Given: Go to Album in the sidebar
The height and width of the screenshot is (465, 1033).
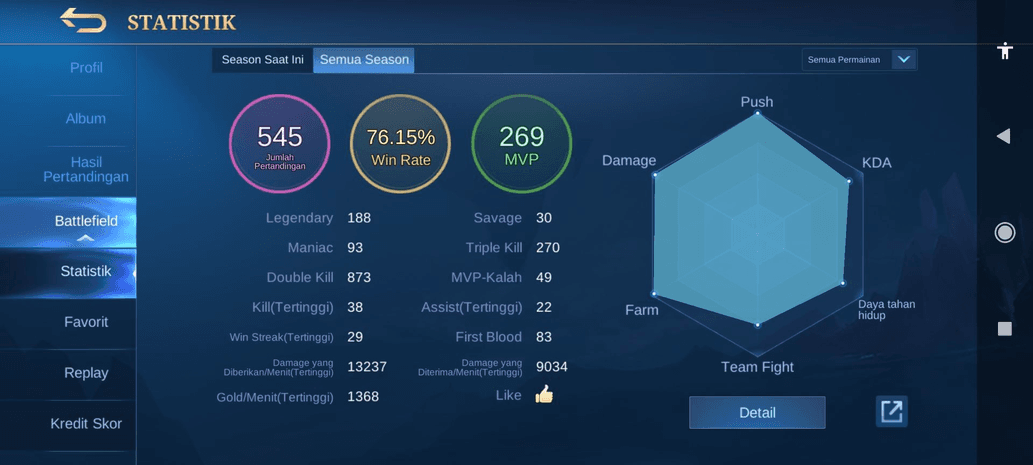Looking at the screenshot, I should (x=86, y=119).
